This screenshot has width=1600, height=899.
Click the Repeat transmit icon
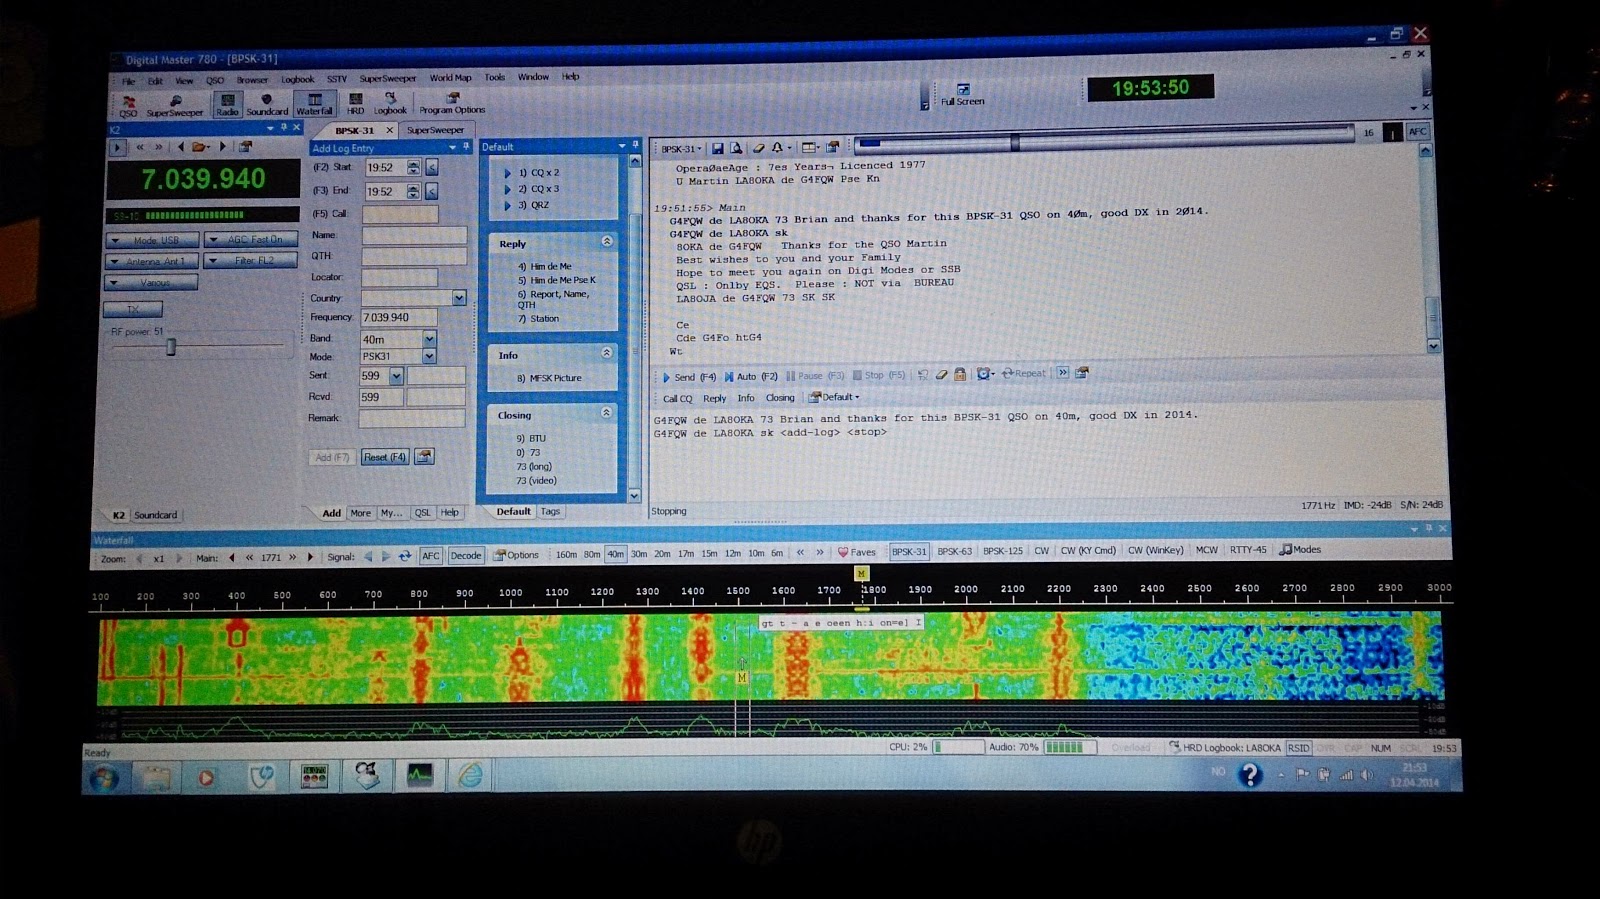(1024, 373)
